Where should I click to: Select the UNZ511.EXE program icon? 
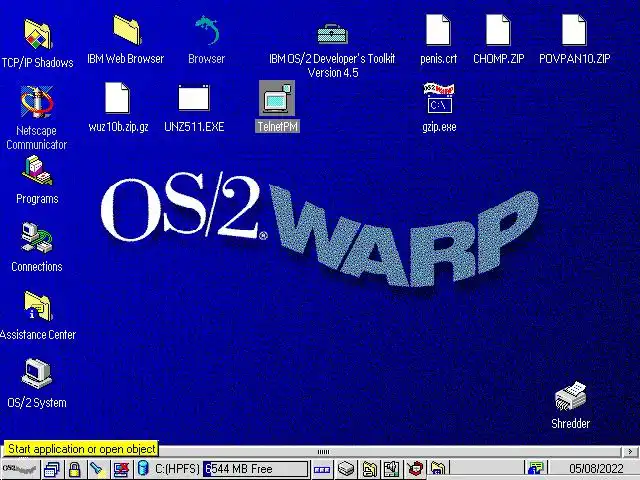coord(194,98)
